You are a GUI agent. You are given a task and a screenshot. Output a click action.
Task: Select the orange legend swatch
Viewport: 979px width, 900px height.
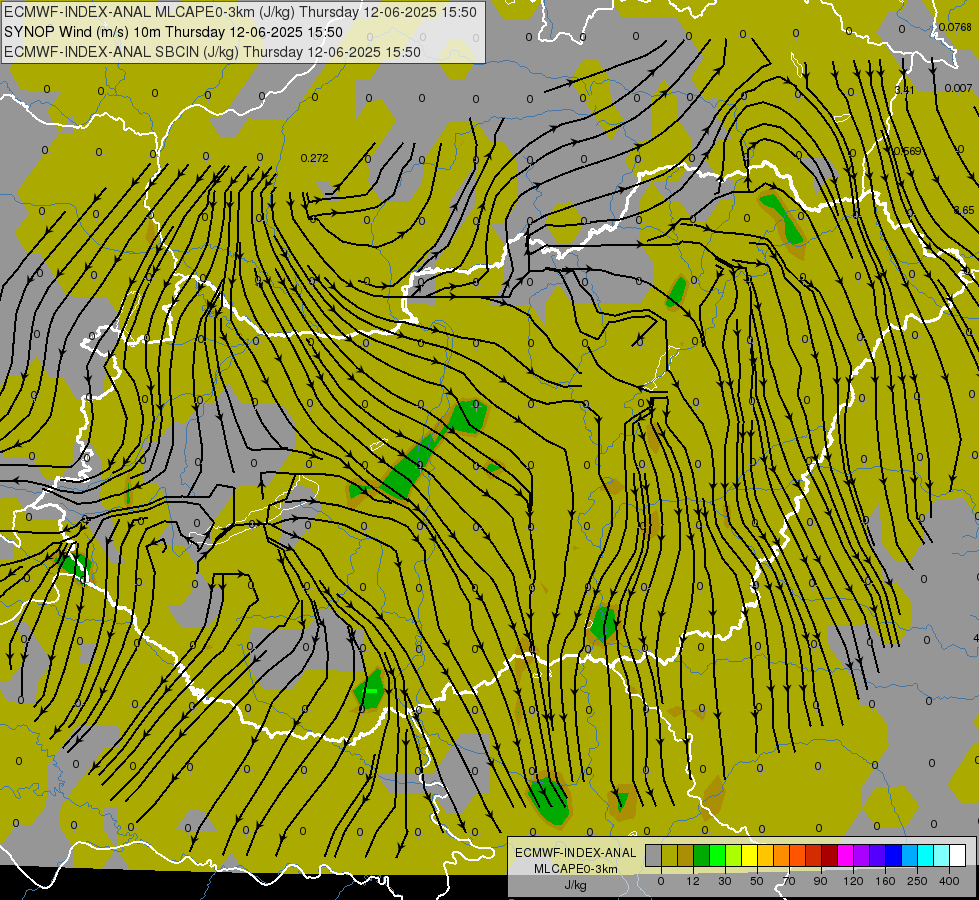click(x=782, y=856)
